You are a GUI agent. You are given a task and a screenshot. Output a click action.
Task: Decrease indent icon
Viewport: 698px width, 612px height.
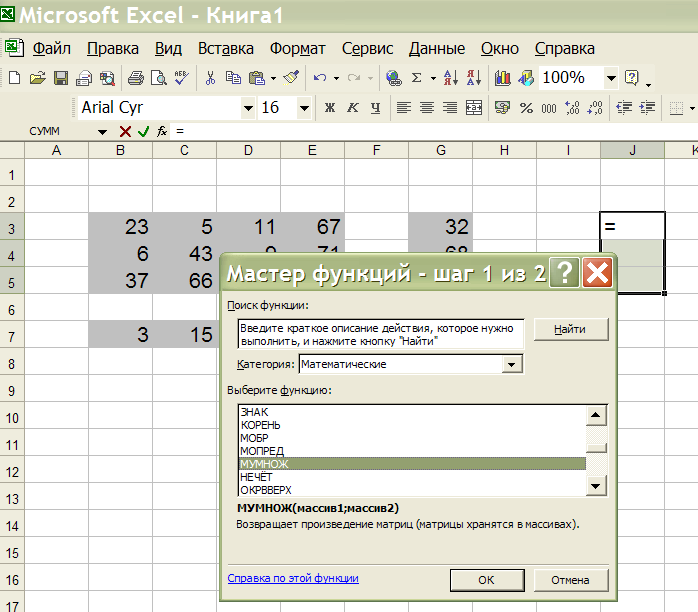click(624, 108)
